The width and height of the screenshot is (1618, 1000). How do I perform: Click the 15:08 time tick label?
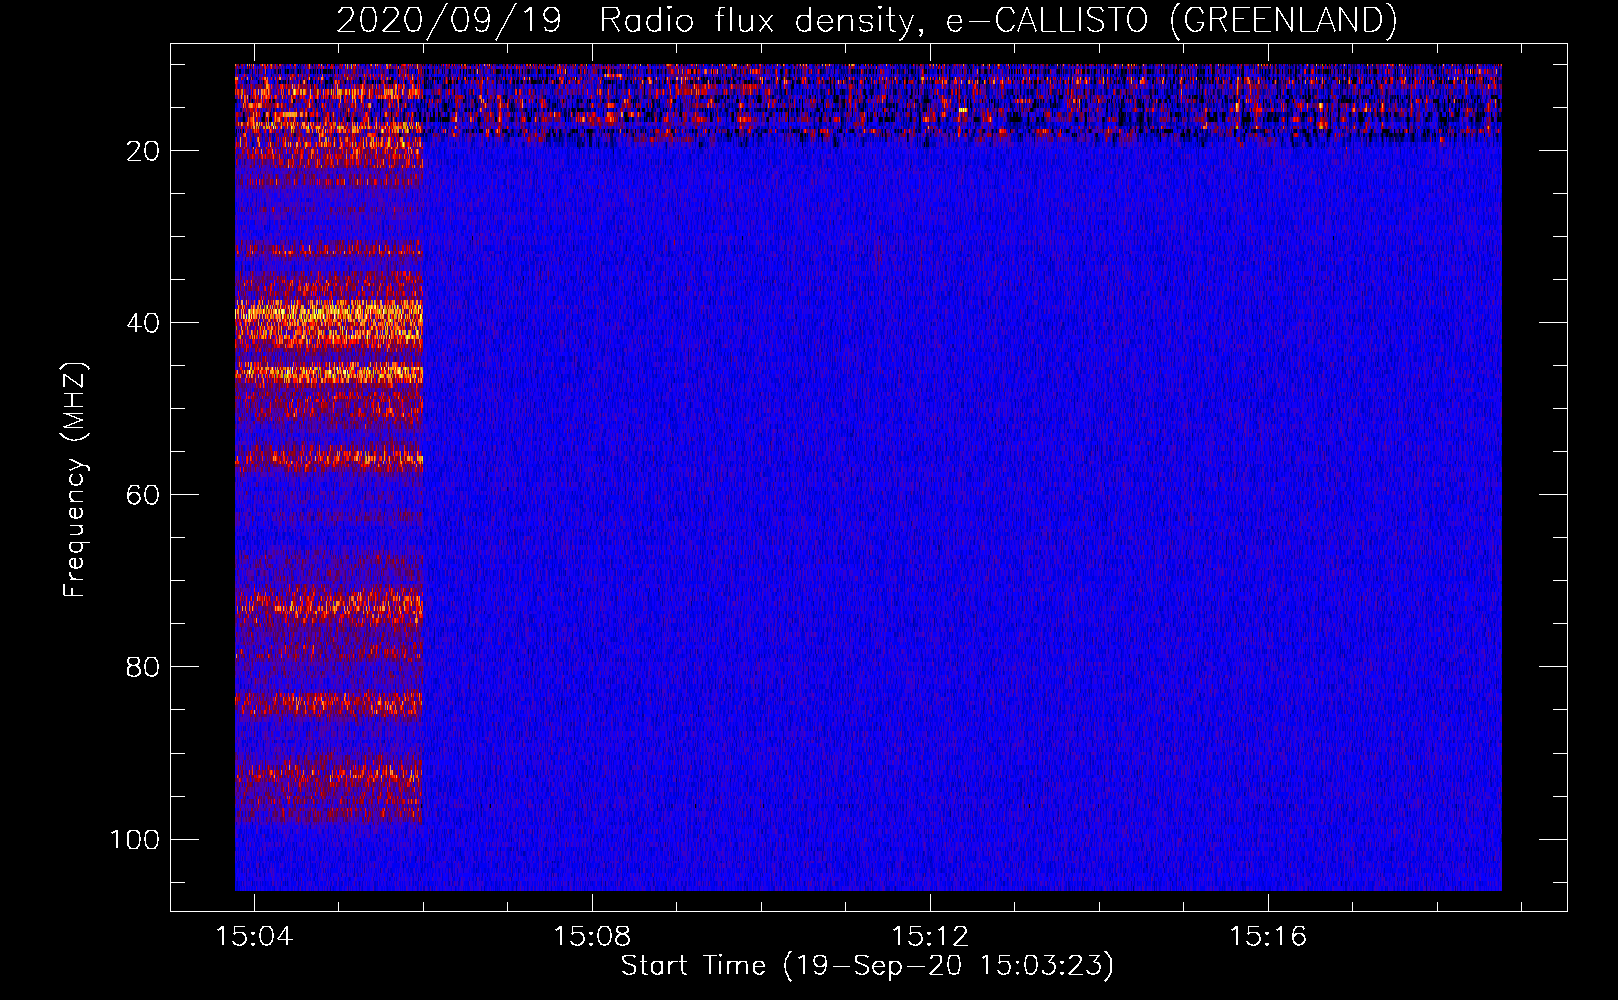(592, 937)
